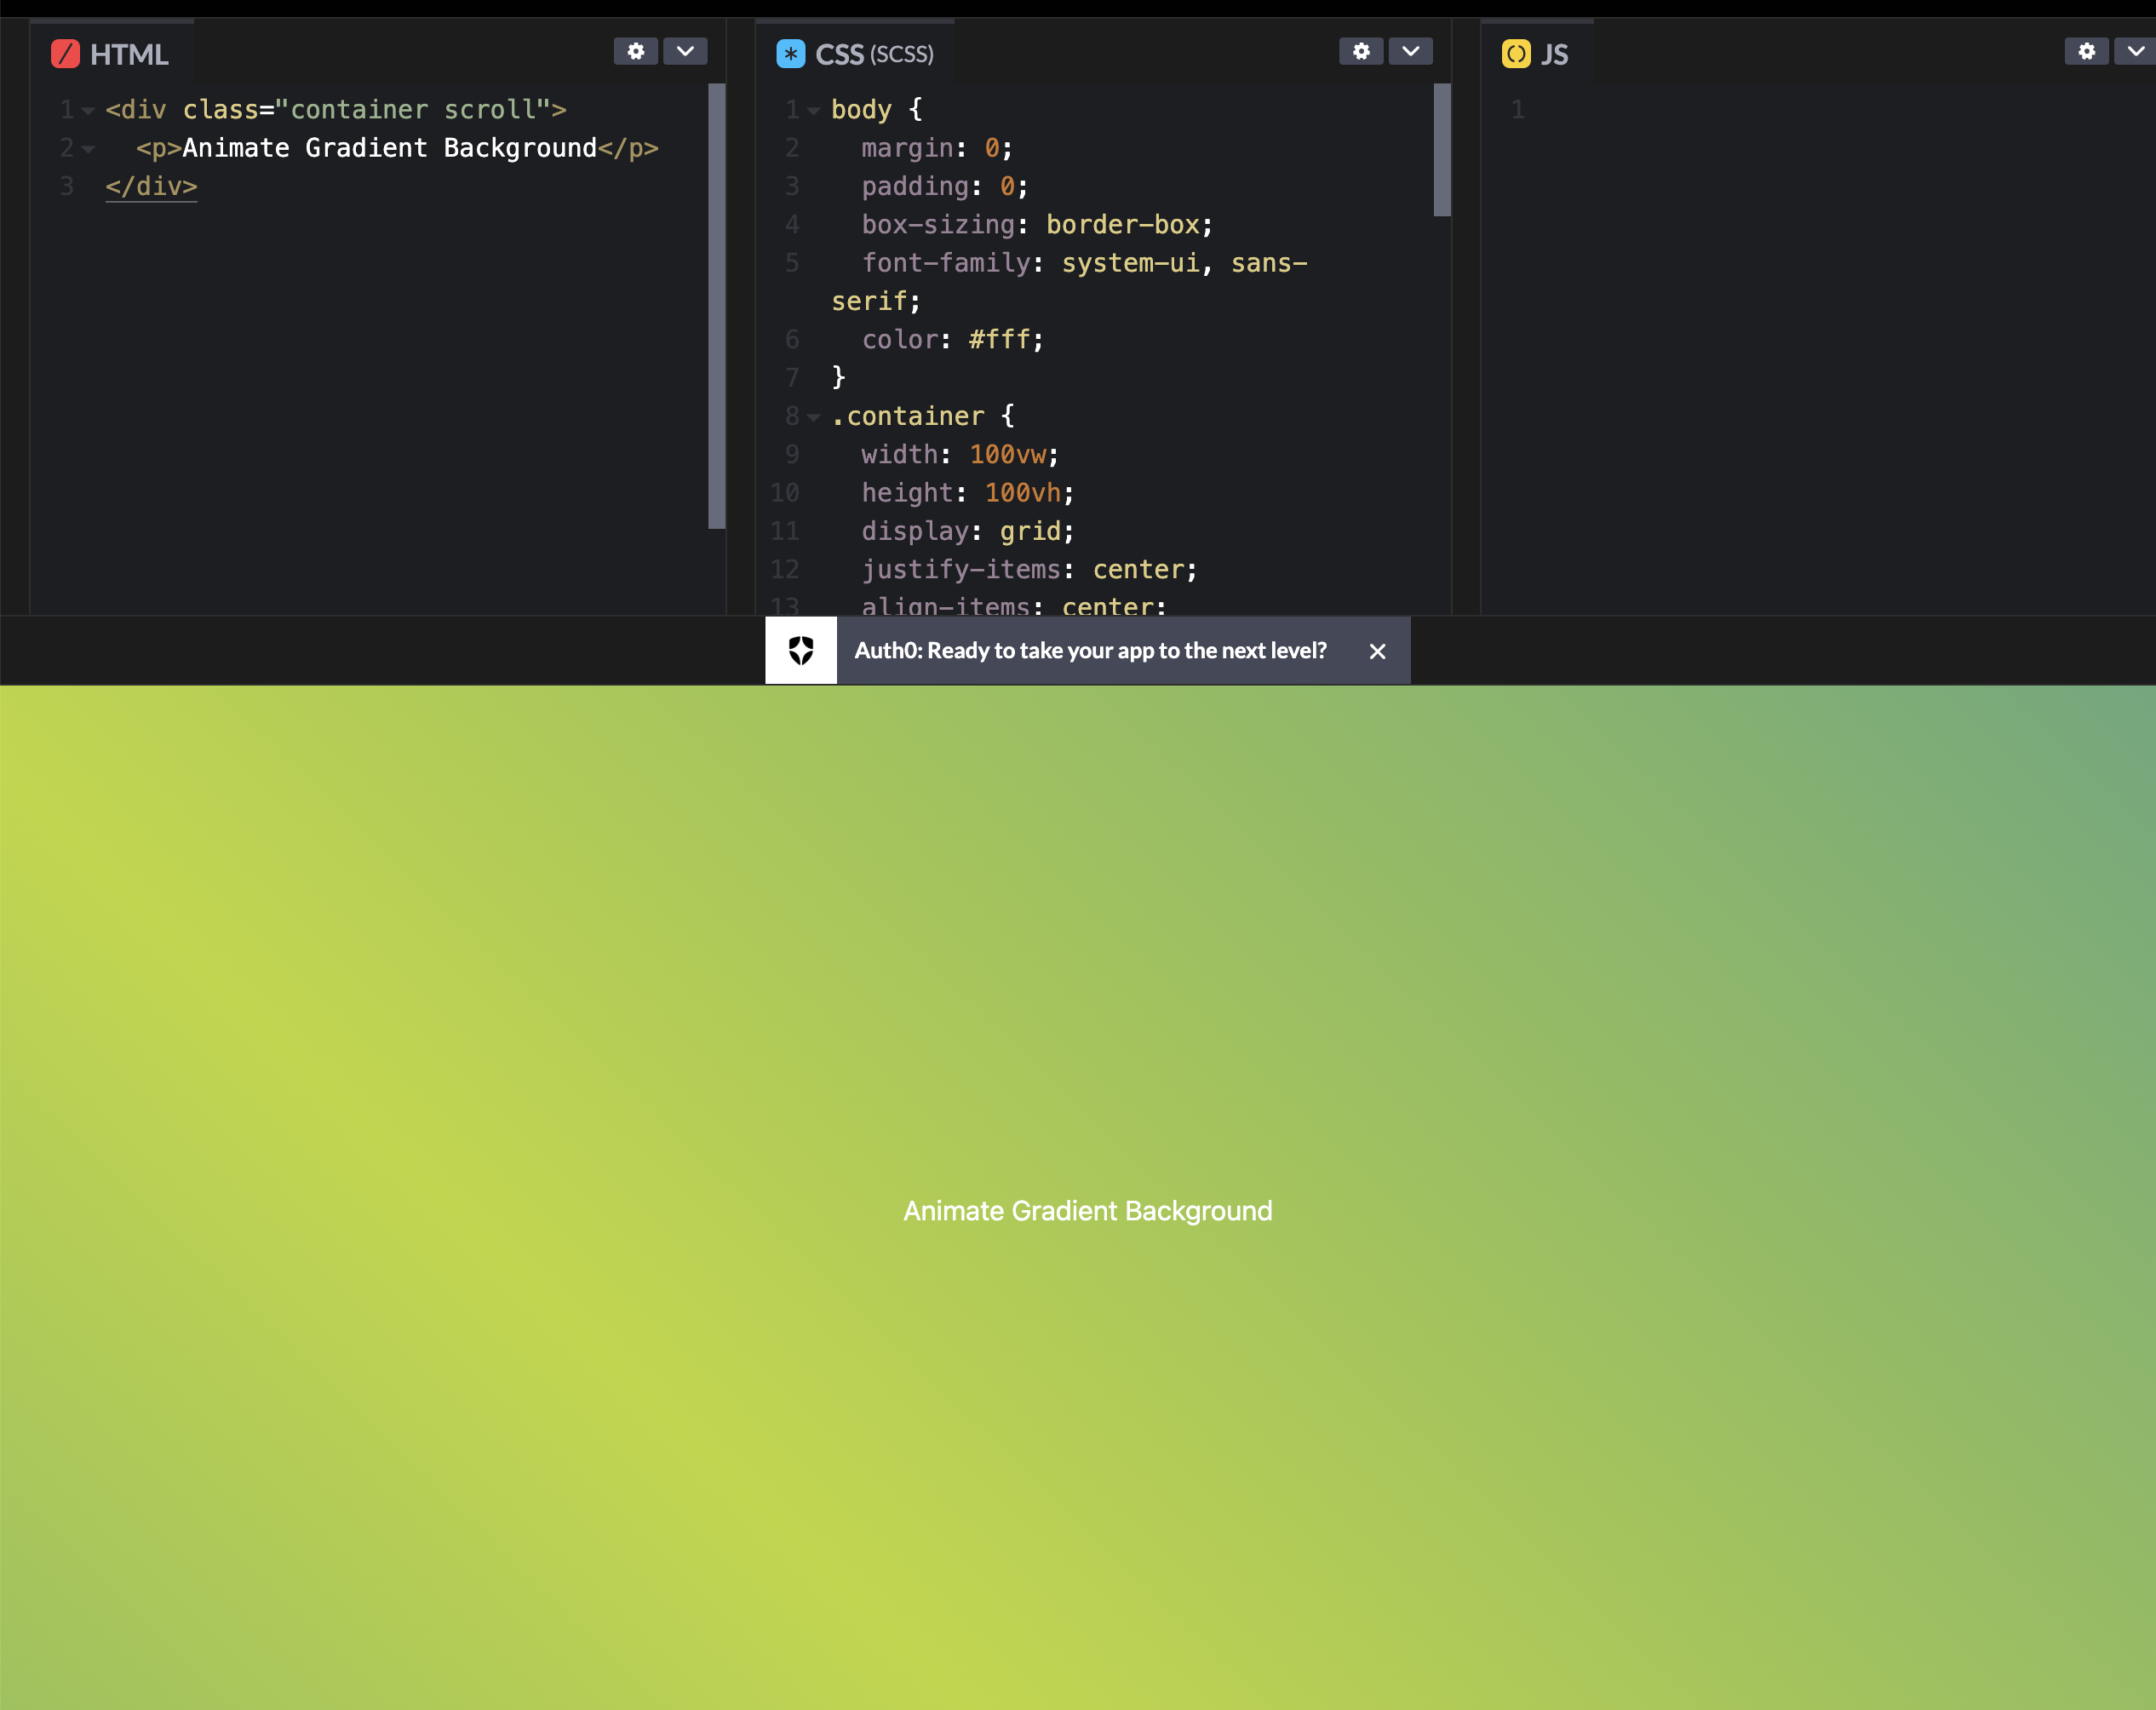Click the blue CSS asterisk icon
Image resolution: width=2156 pixels, height=1710 pixels.
coord(790,54)
